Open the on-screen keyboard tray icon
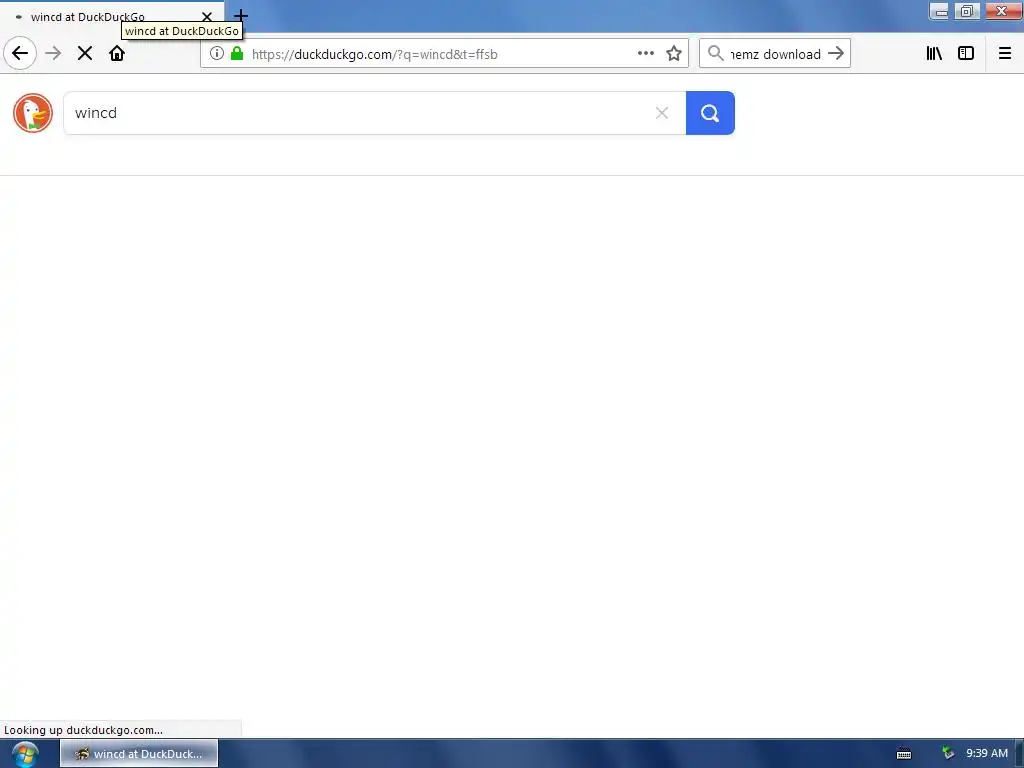The height and width of the screenshot is (768, 1024). pyautogui.click(x=904, y=754)
